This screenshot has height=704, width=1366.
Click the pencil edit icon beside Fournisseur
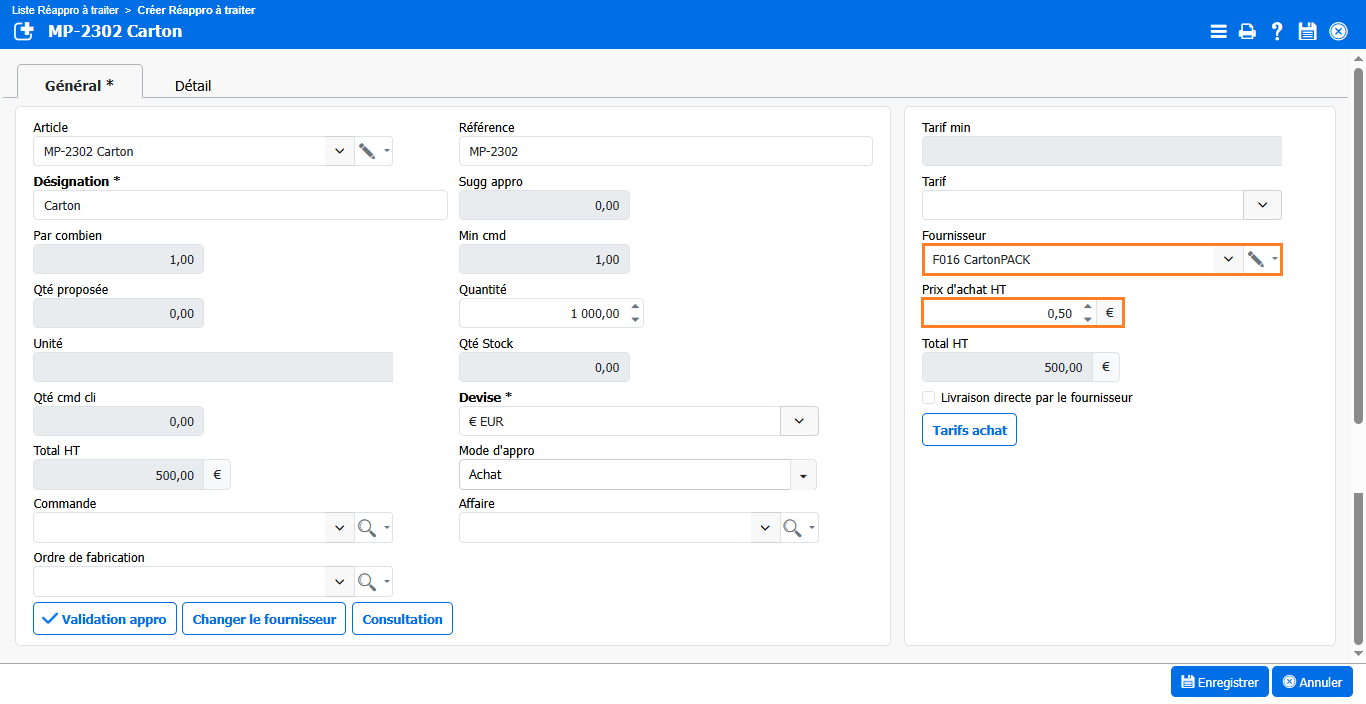tap(1256, 259)
